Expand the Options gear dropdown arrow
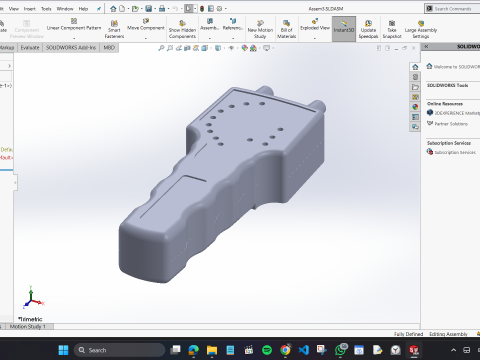This screenshot has height=360, width=480. tap(226, 9)
